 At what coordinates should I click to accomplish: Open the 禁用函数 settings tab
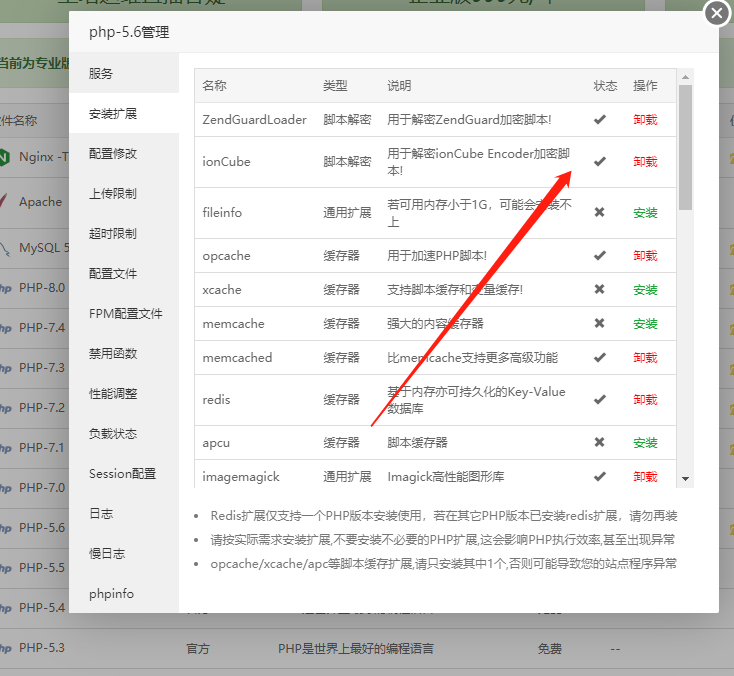pos(113,354)
